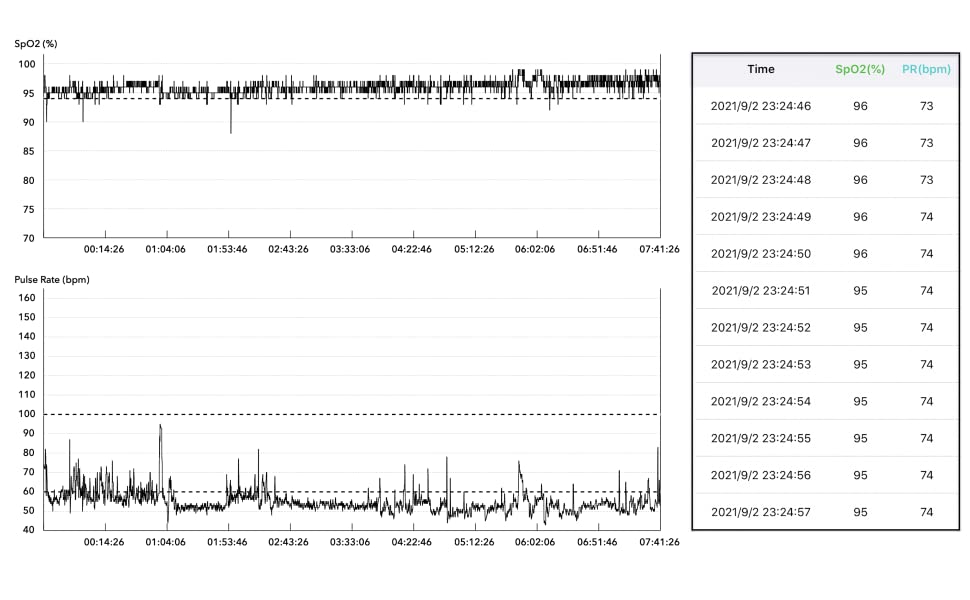Select the row timestamped 23:24:51
Image resolution: width=970 pixels, height=600 pixels.
760,291
